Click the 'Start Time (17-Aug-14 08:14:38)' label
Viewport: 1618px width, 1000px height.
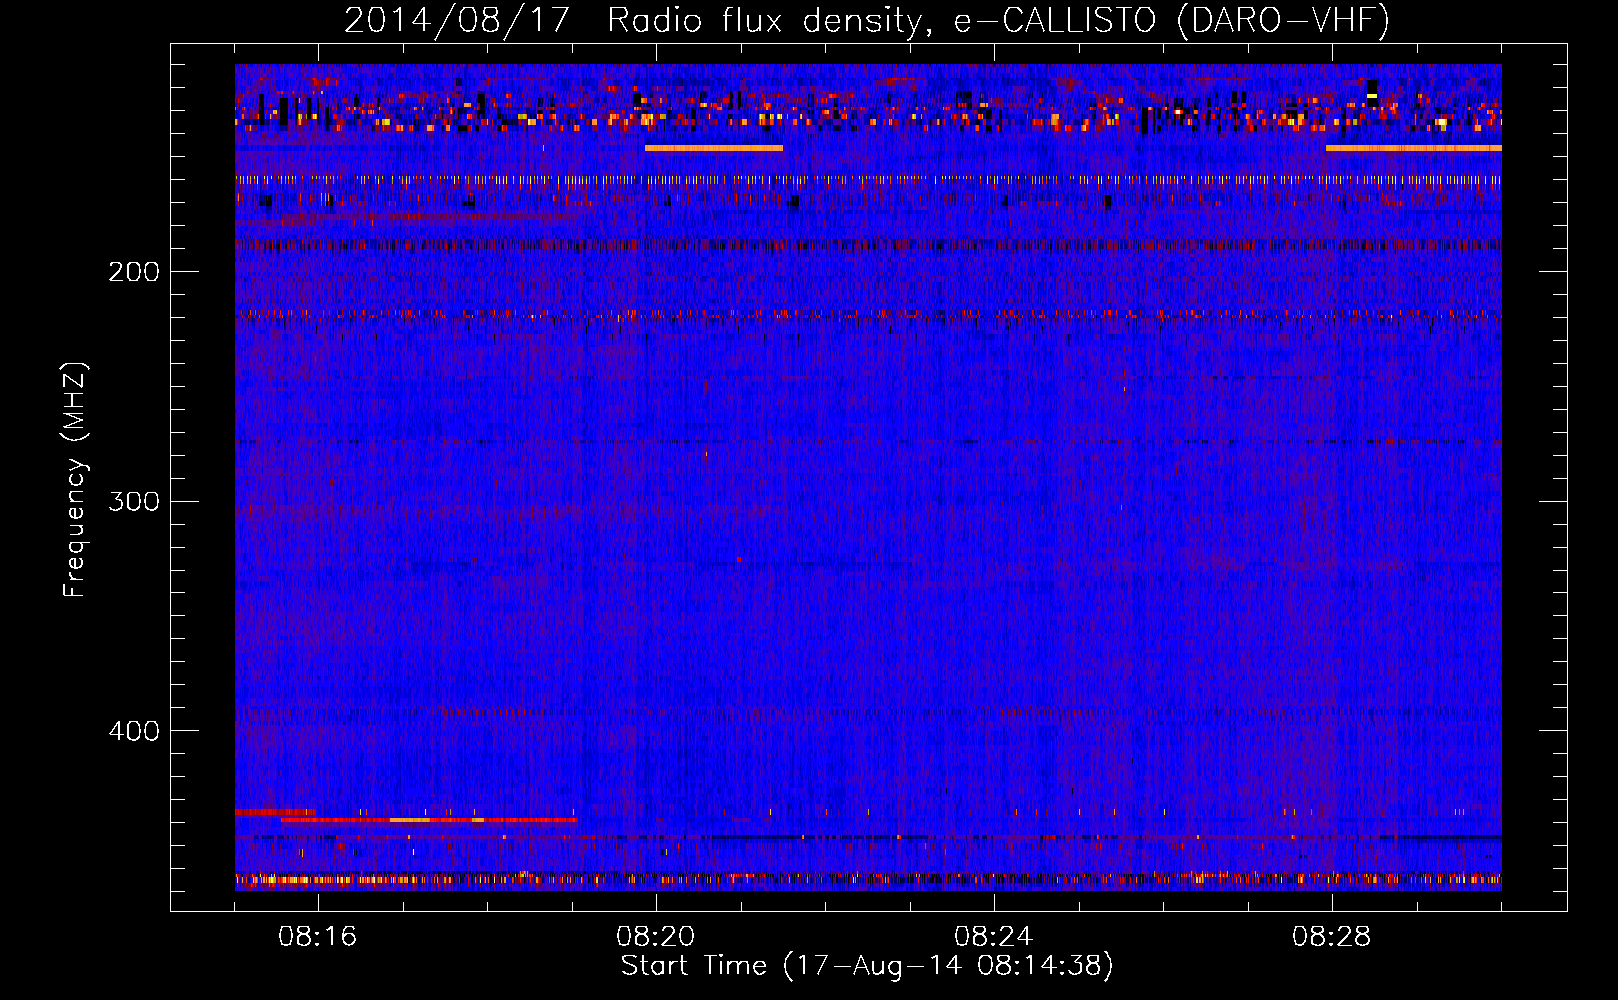click(867, 965)
